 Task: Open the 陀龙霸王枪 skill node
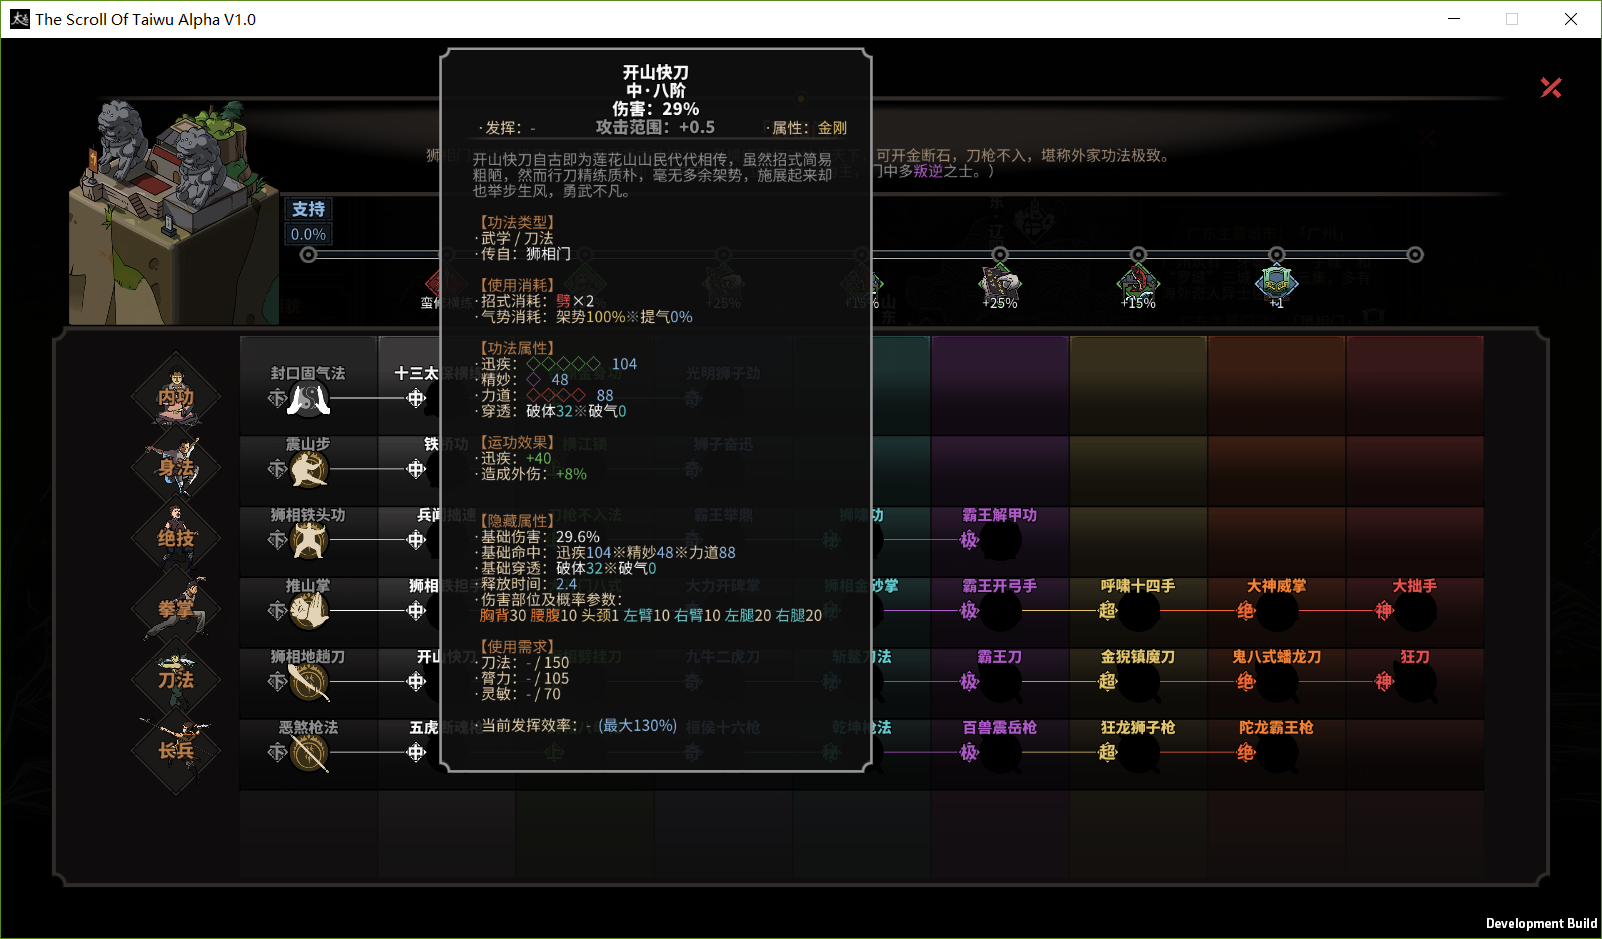click(1276, 753)
